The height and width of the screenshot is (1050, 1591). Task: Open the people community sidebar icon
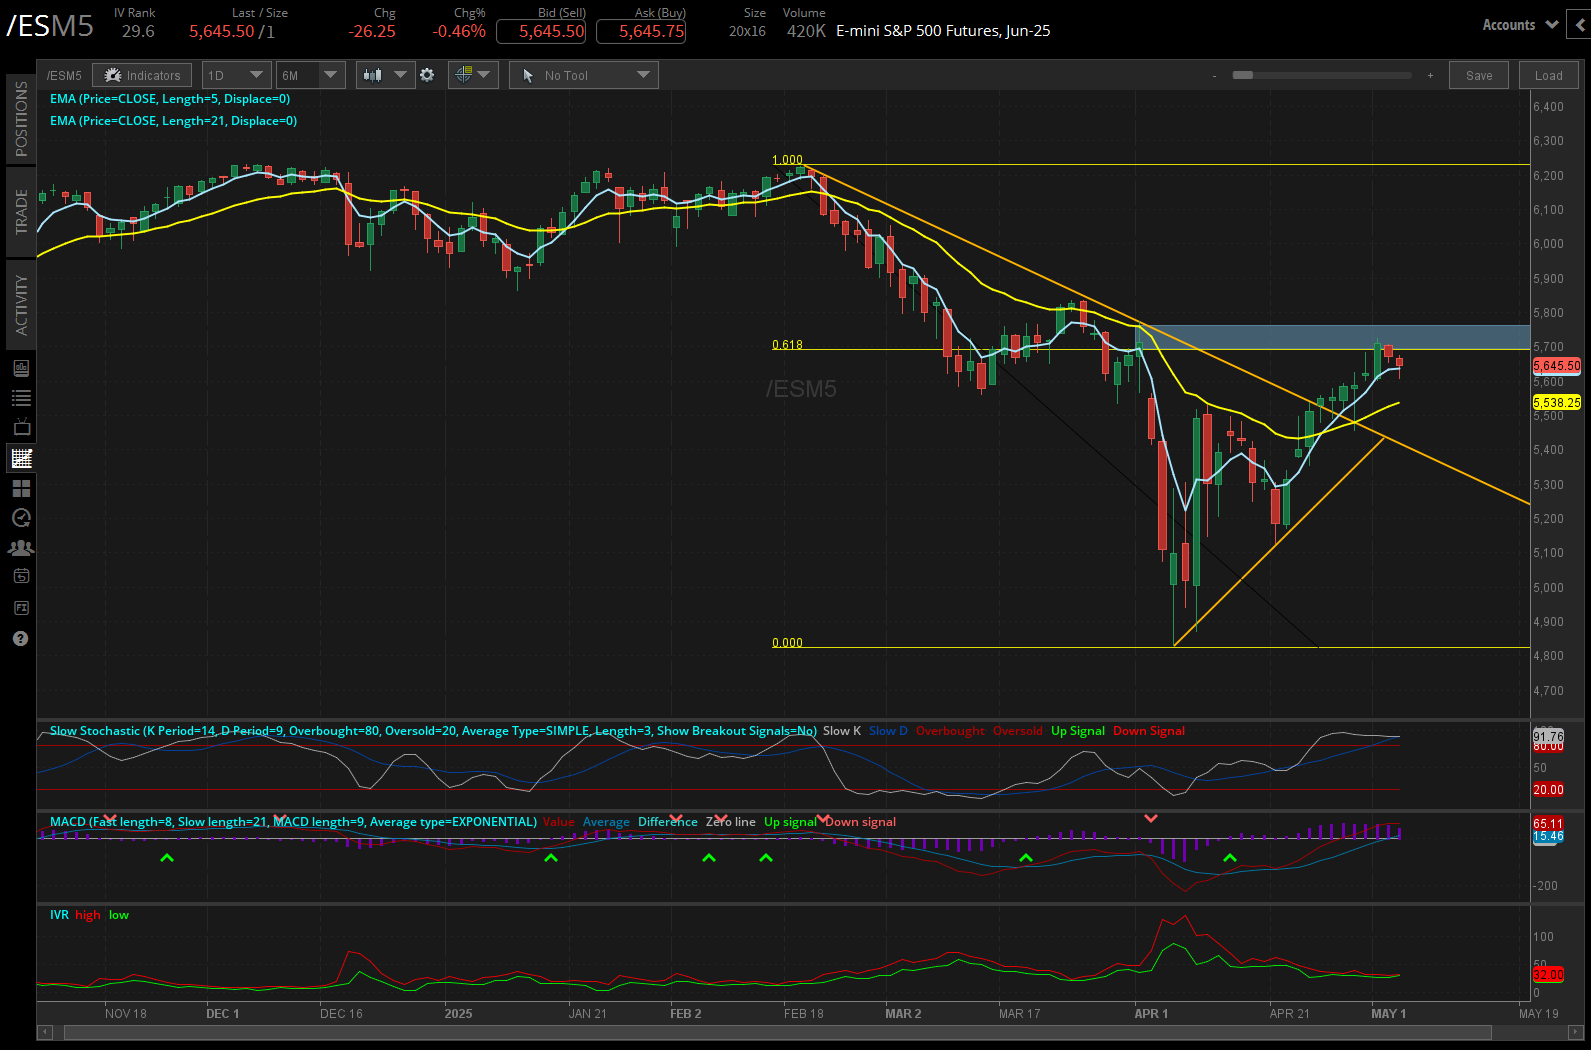(x=21, y=548)
